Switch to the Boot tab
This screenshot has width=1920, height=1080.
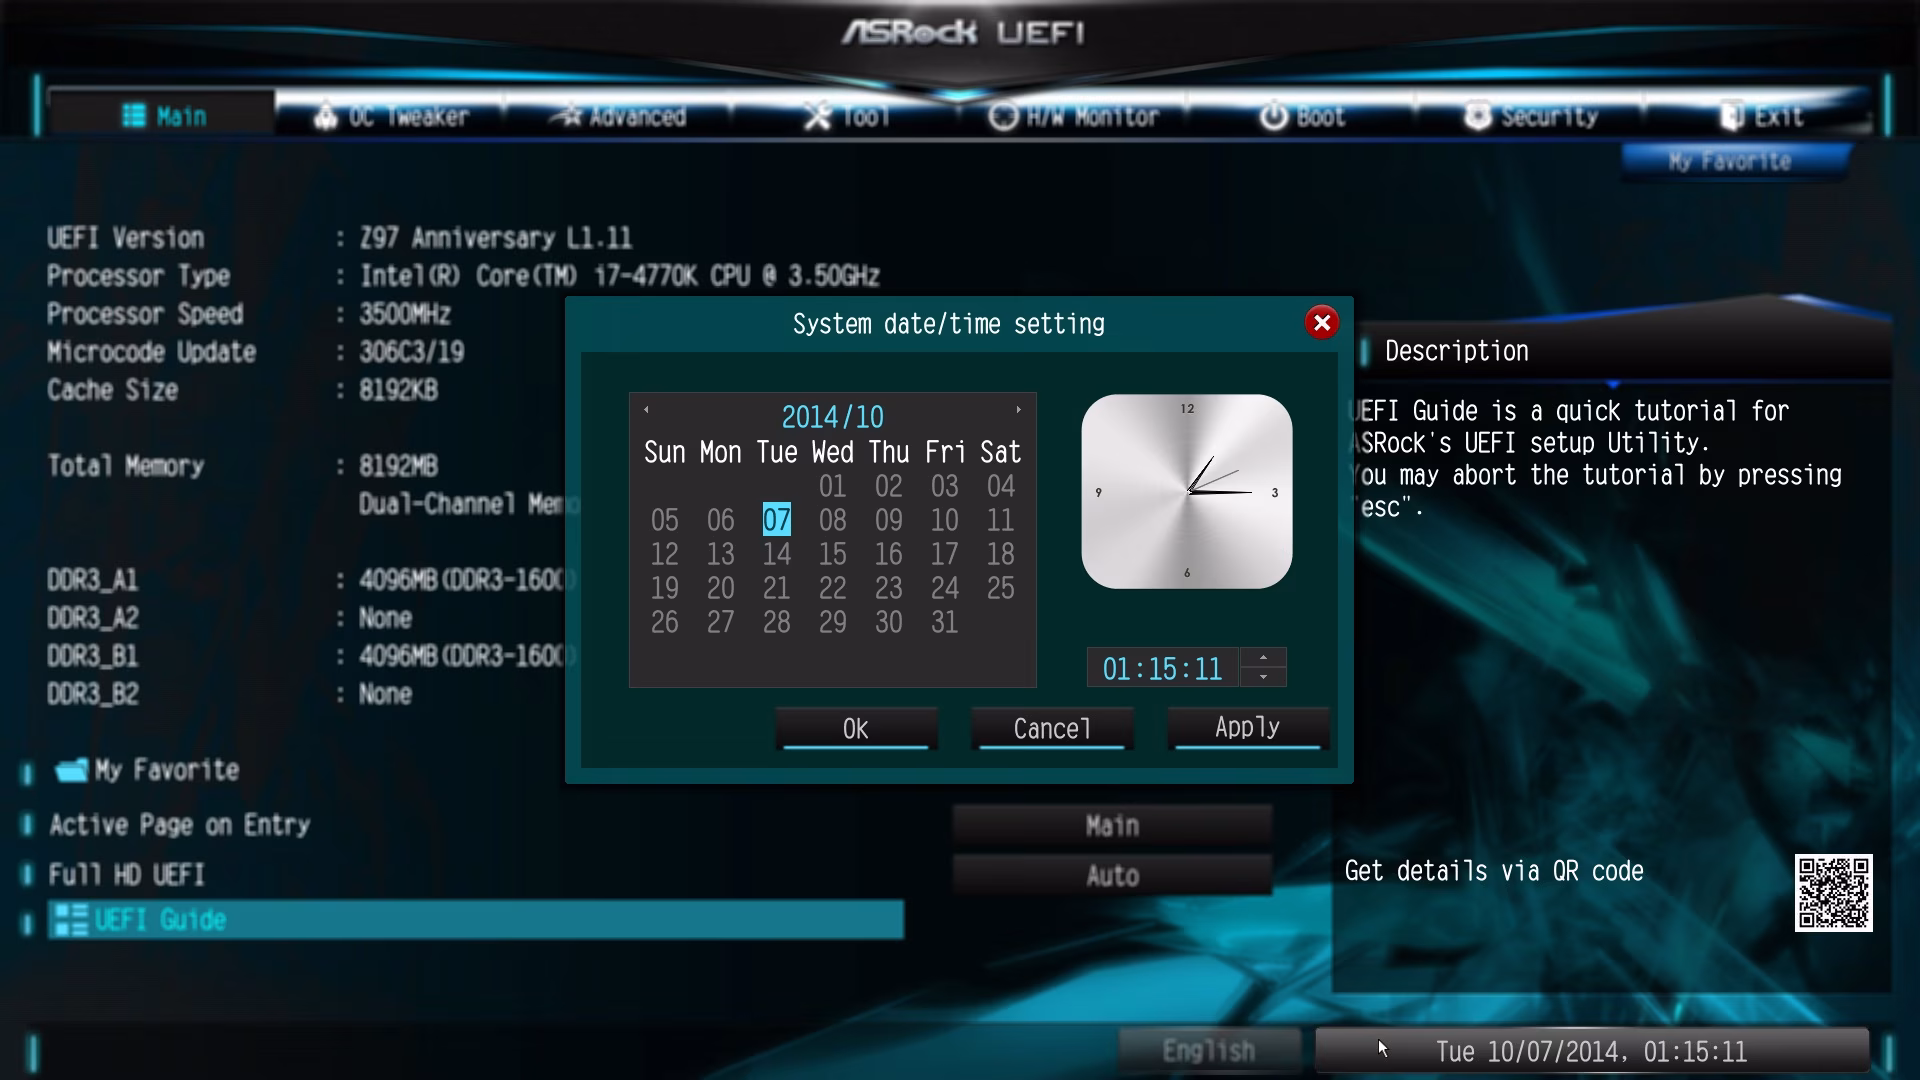(x=1301, y=116)
